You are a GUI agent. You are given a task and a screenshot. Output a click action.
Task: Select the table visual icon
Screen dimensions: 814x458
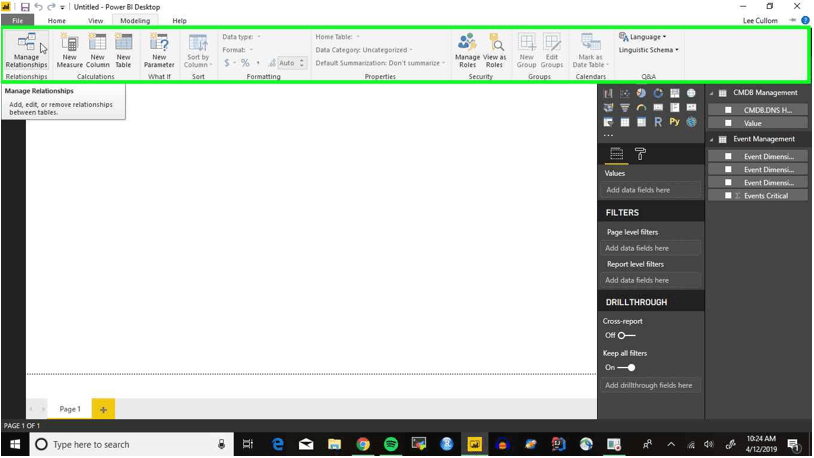[625, 122]
